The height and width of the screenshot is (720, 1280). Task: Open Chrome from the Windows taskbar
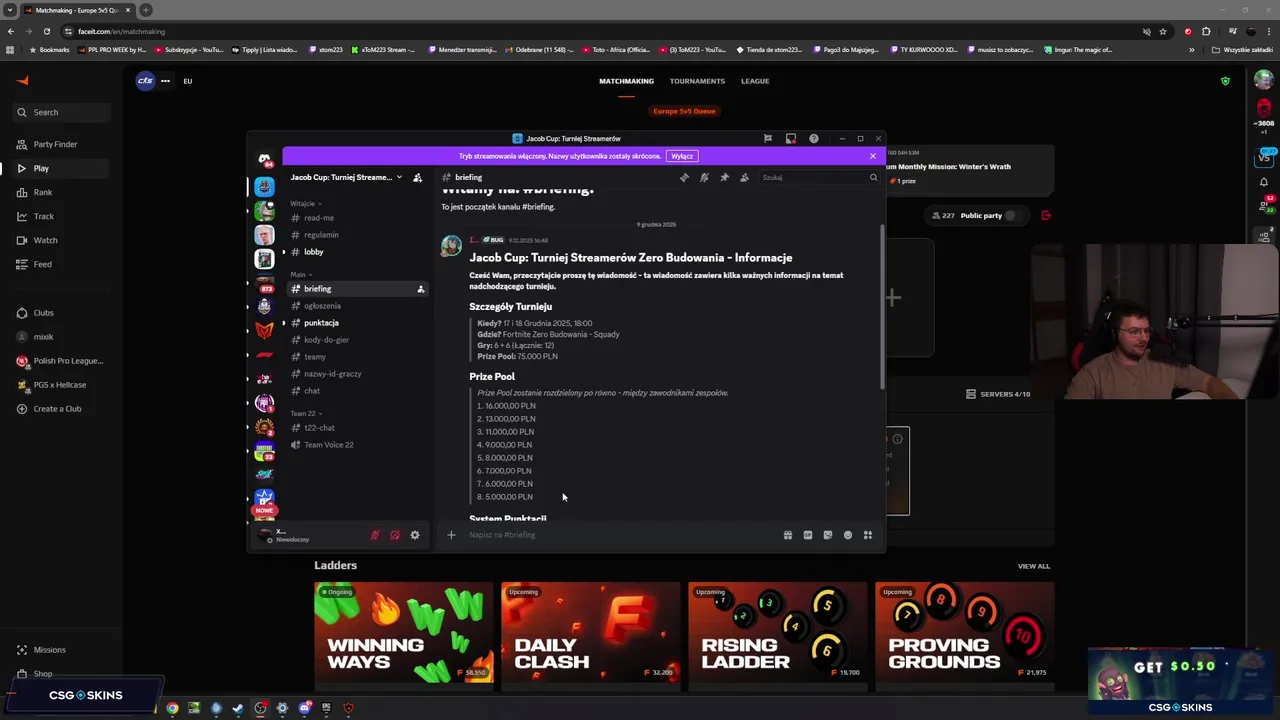tap(172, 708)
